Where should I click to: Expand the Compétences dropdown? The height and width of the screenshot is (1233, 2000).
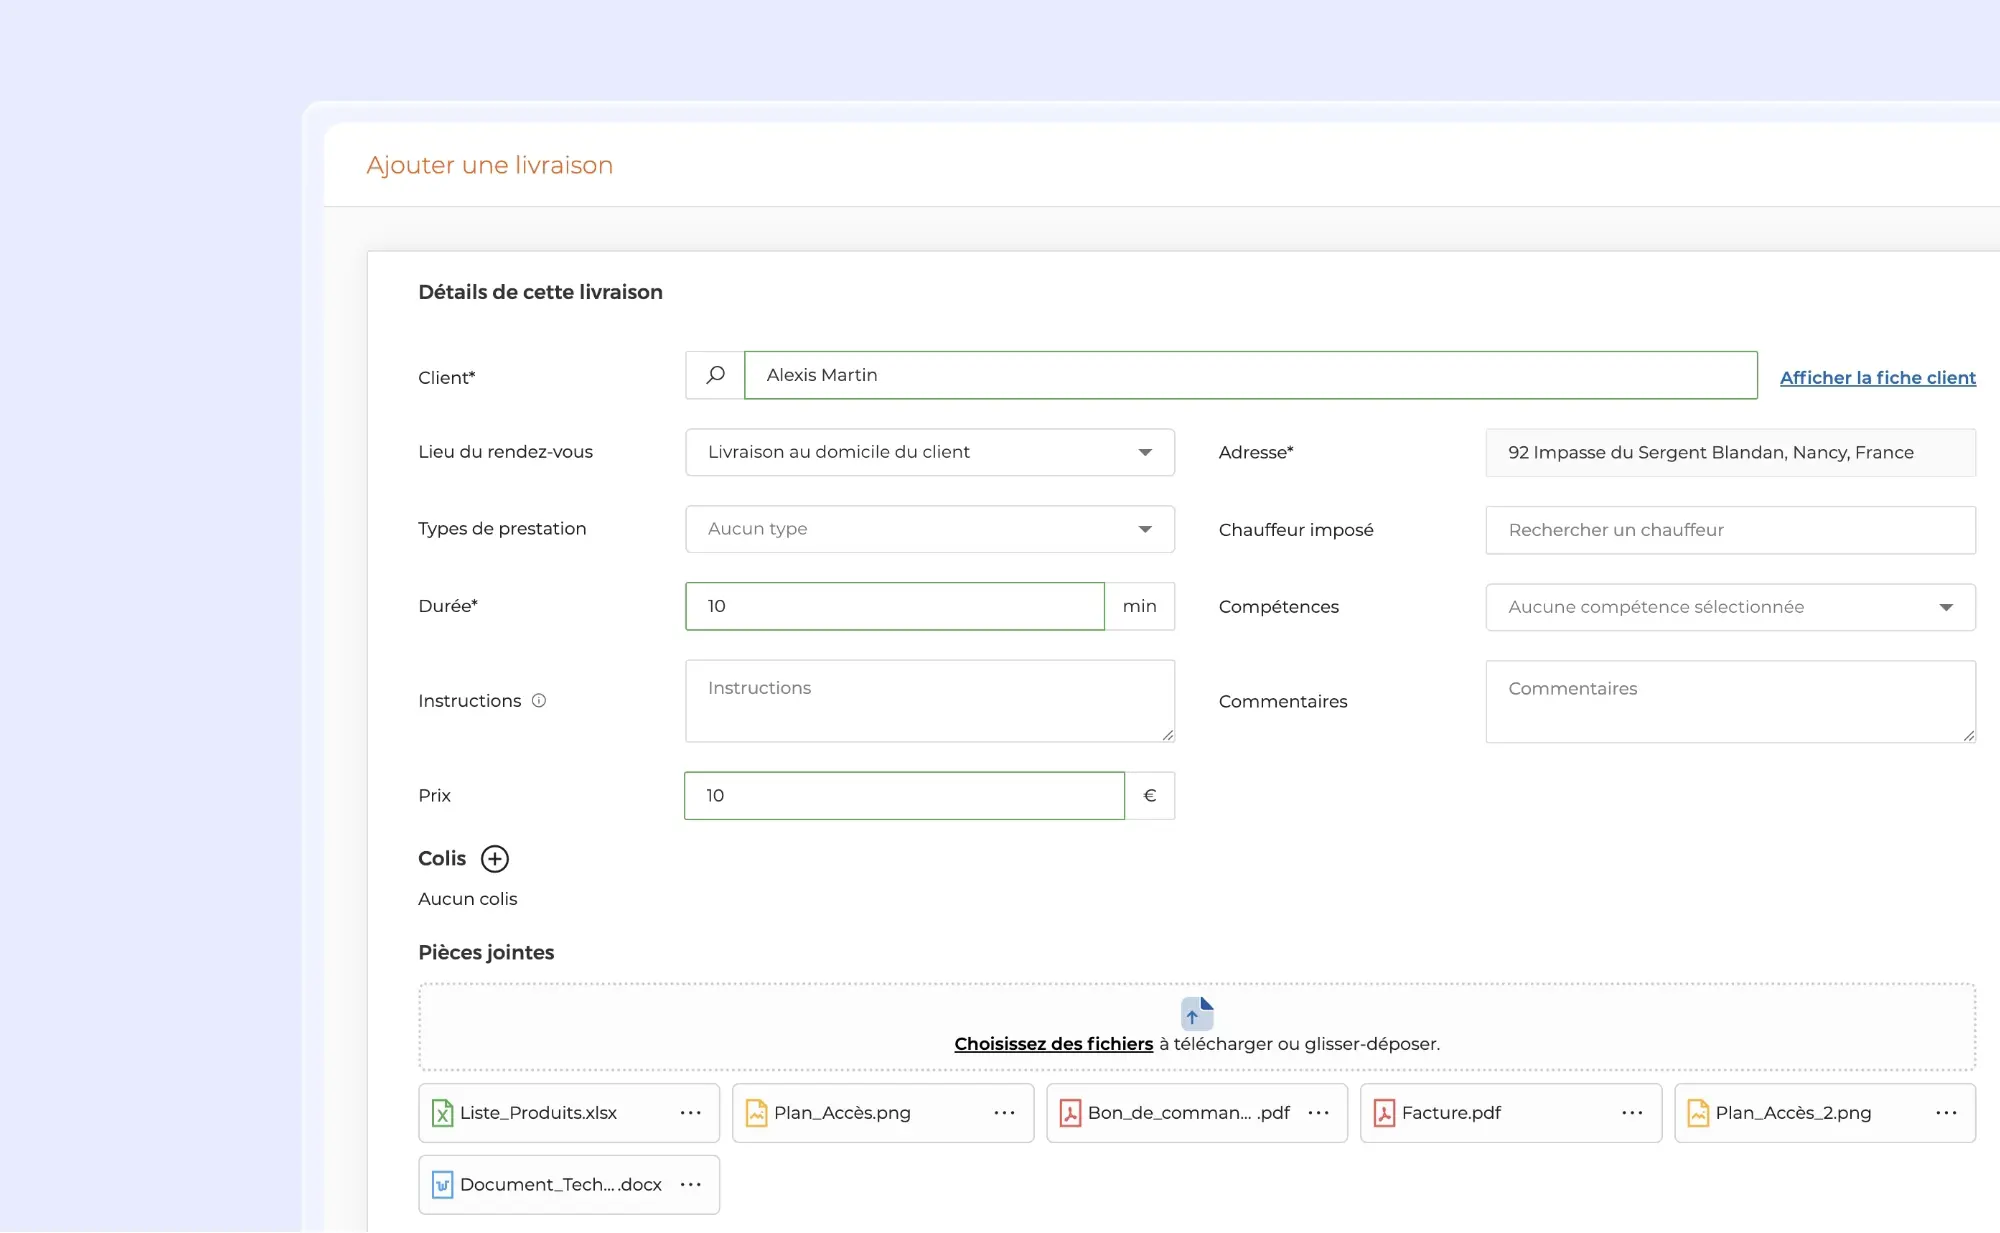click(x=1730, y=607)
